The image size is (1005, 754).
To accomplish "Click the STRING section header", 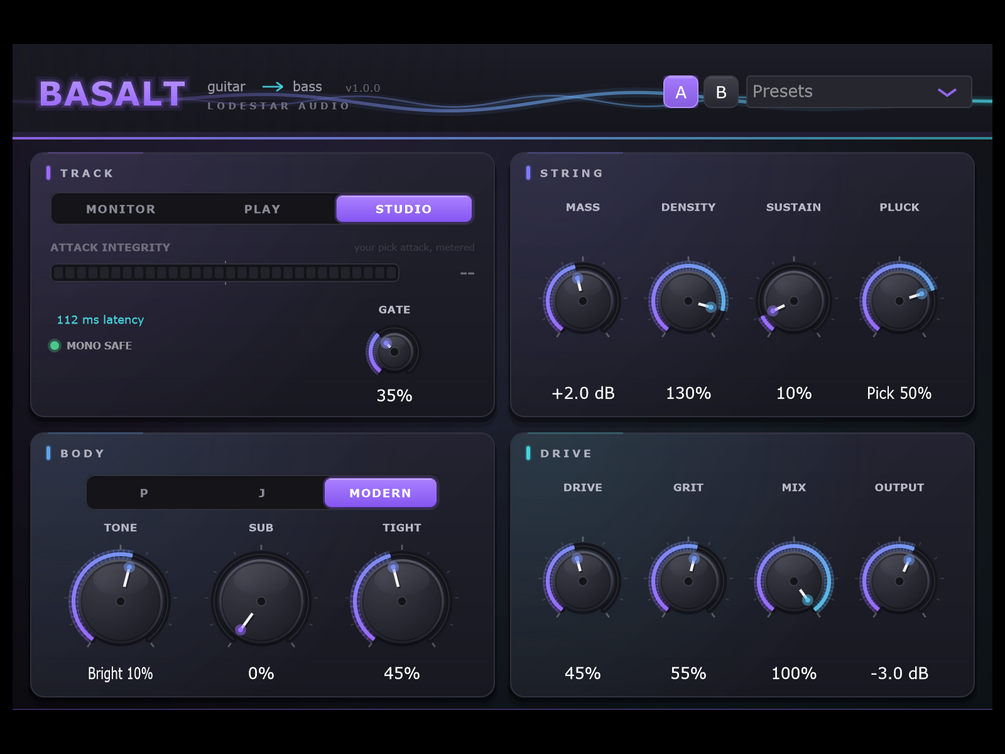I will (571, 173).
